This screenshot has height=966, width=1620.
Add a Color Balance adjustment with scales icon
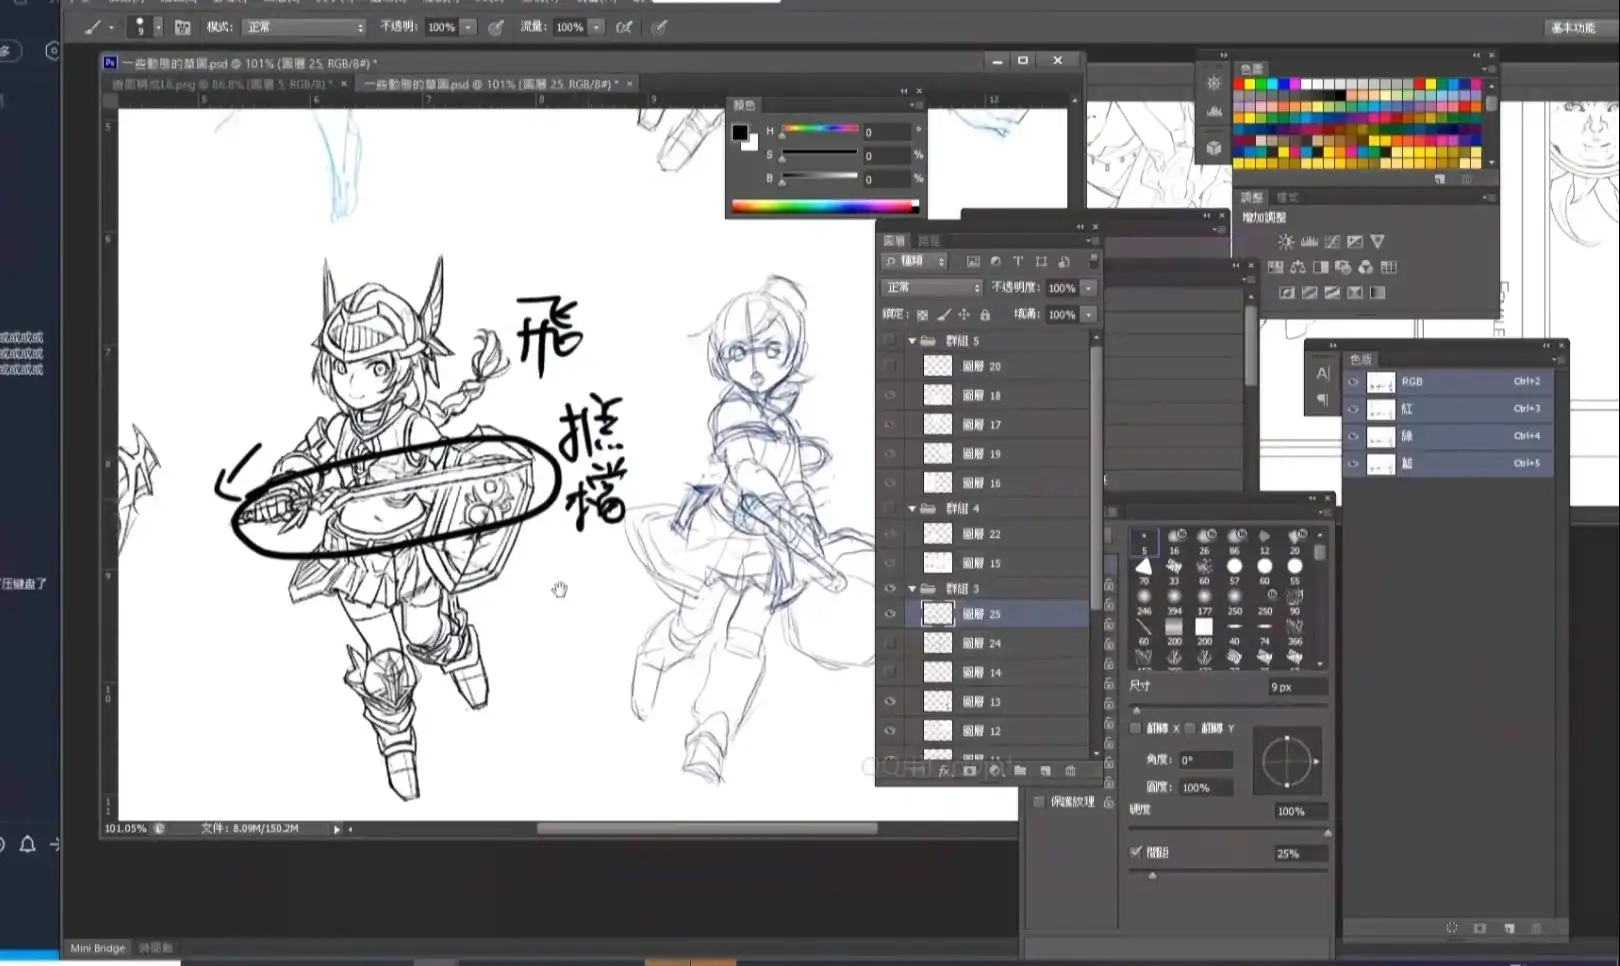[x=1298, y=267]
